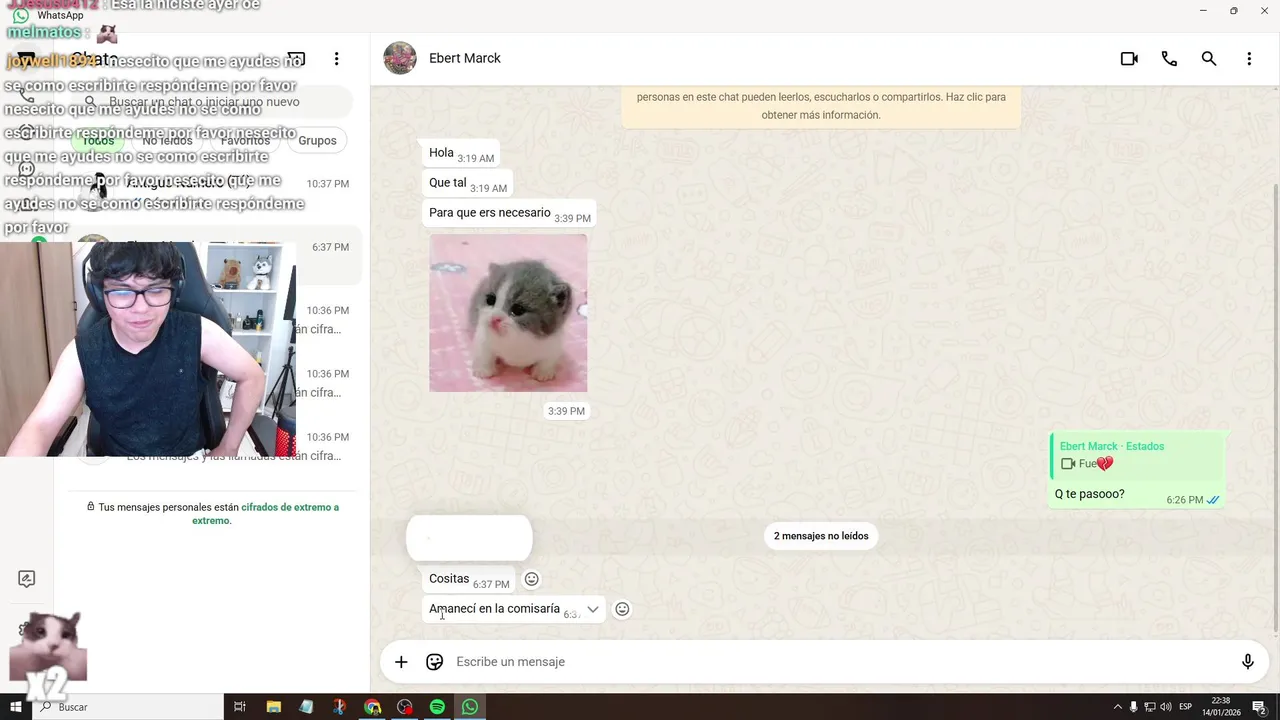Click the Para que ers necesario message
The width and height of the screenshot is (1280, 720).
509,213
